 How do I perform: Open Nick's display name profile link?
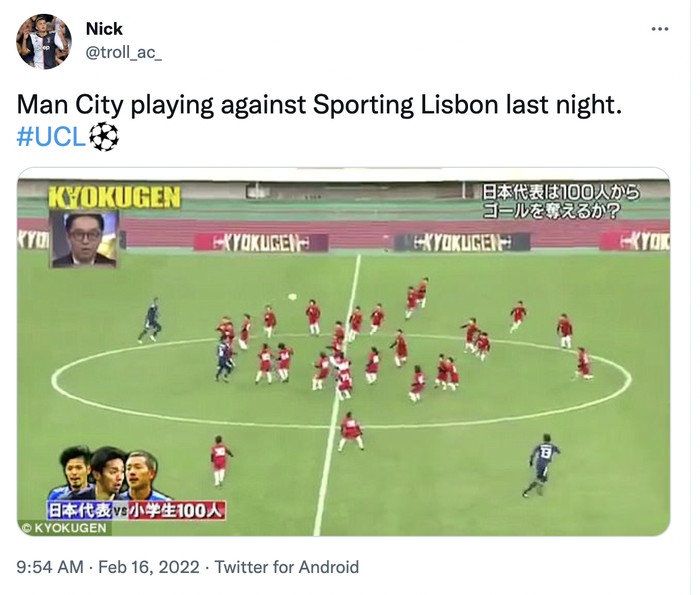[104, 29]
